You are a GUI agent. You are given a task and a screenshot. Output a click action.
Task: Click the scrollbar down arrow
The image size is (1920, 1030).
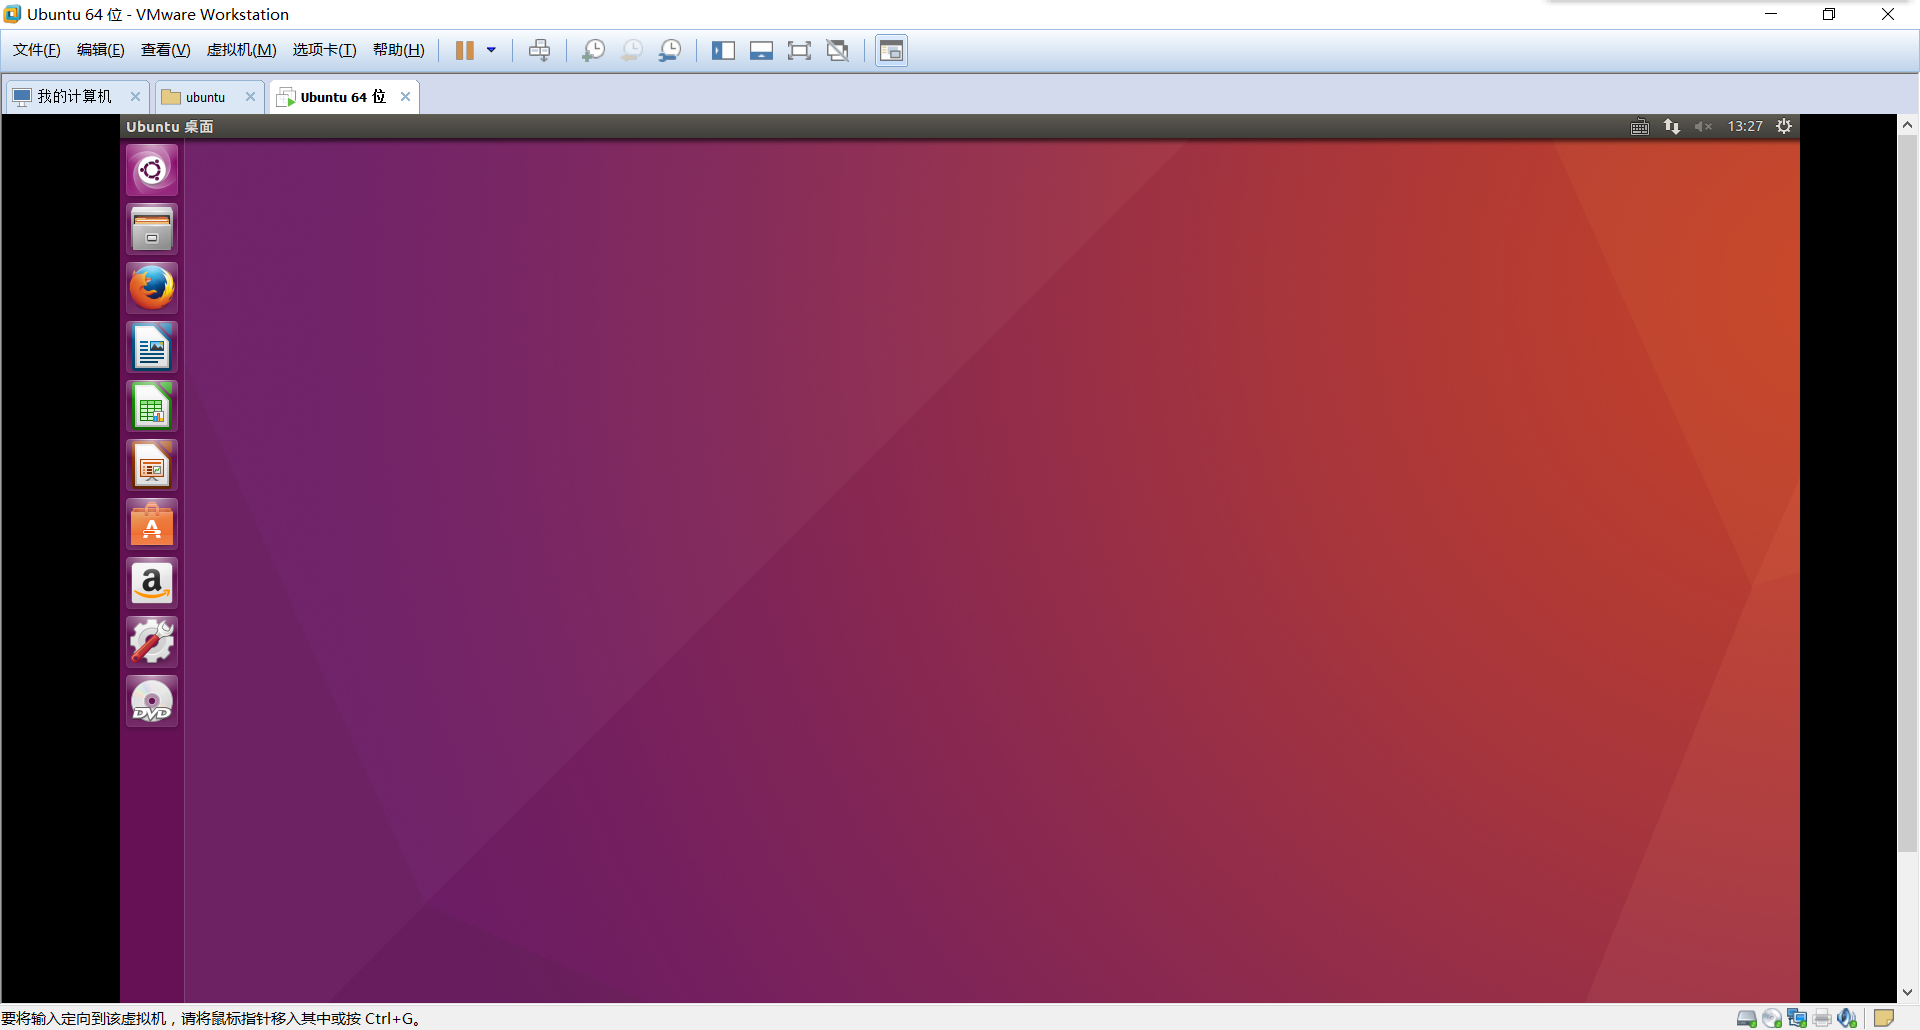(1908, 993)
